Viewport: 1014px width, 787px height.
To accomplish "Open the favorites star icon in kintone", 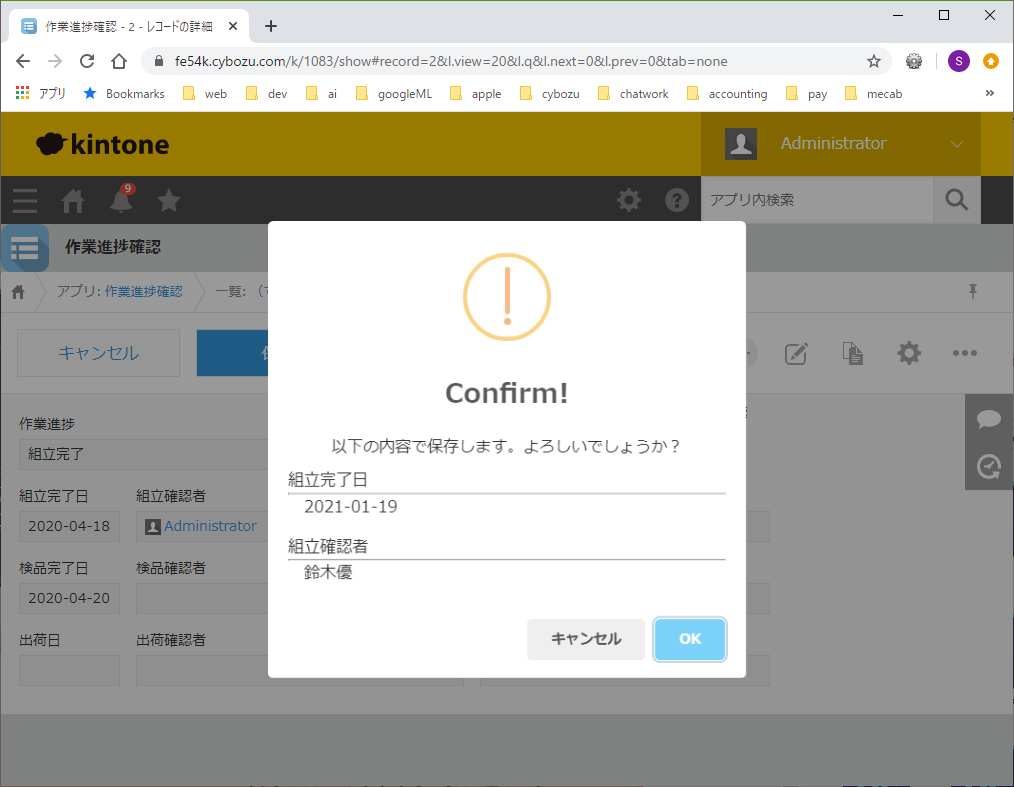I will (169, 201).
